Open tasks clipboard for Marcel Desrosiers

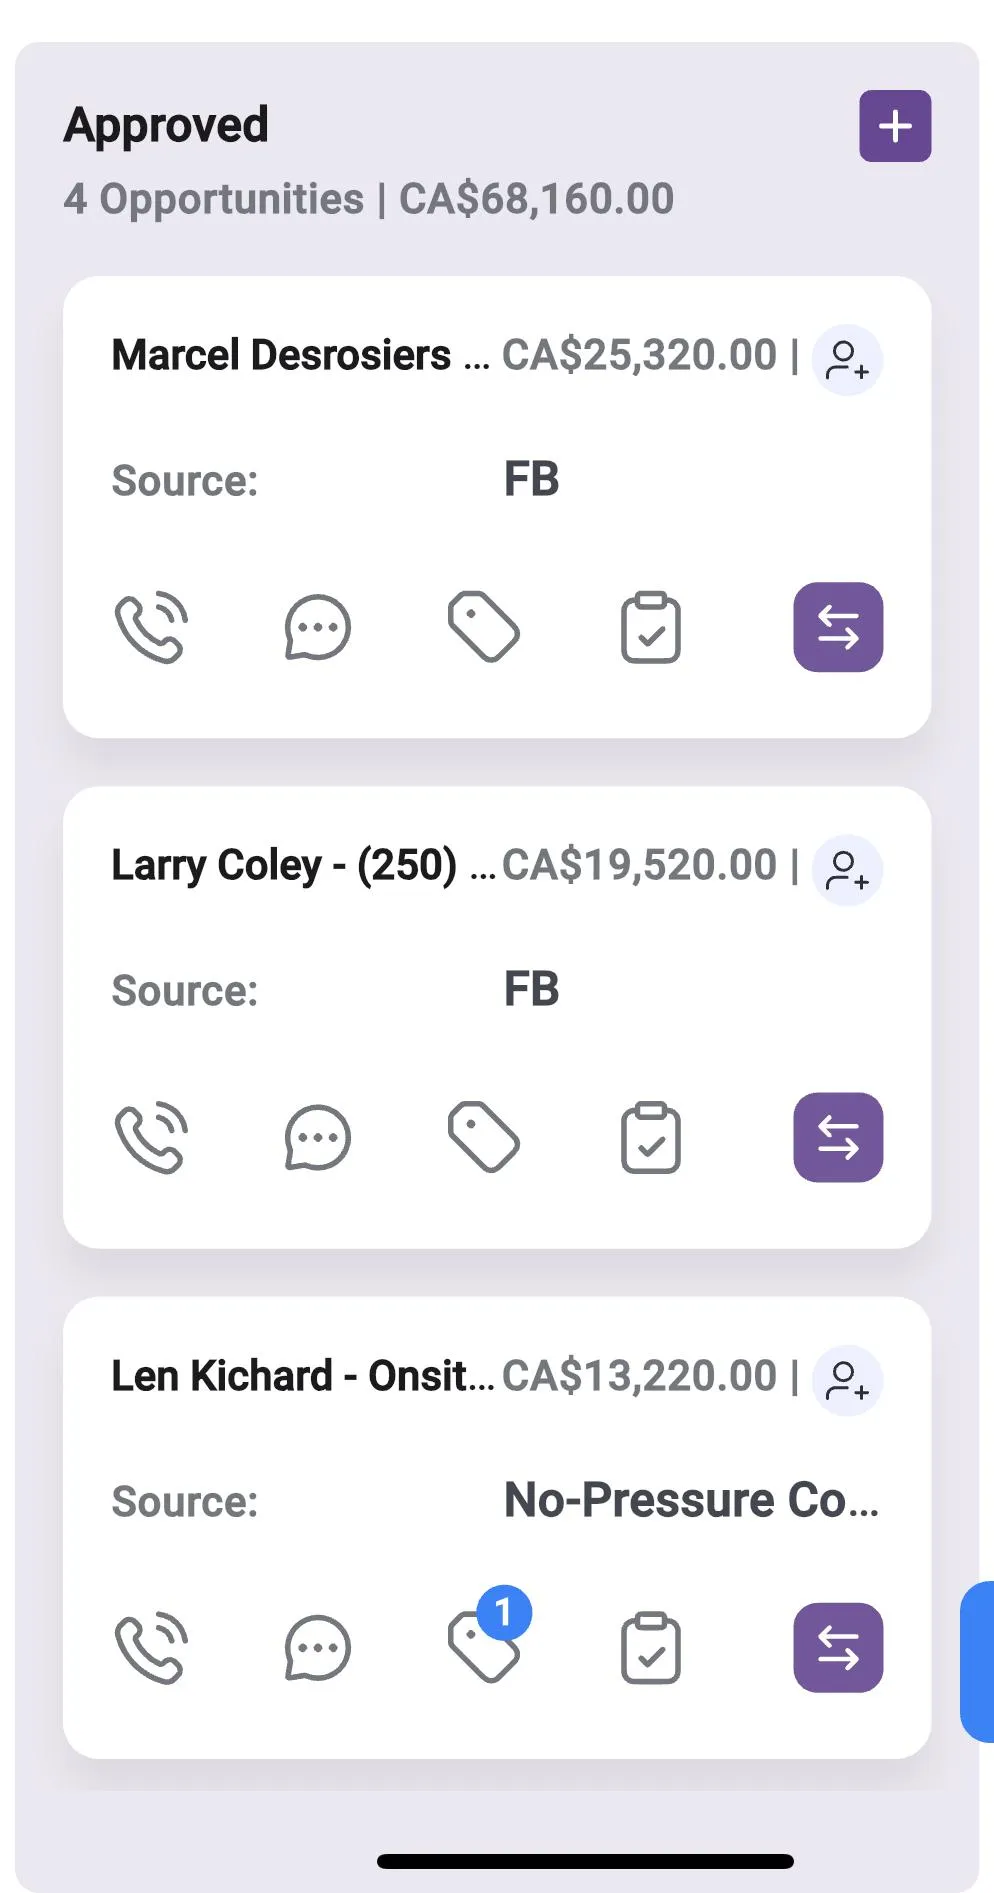pyautogui.click(x=650, y=628)
